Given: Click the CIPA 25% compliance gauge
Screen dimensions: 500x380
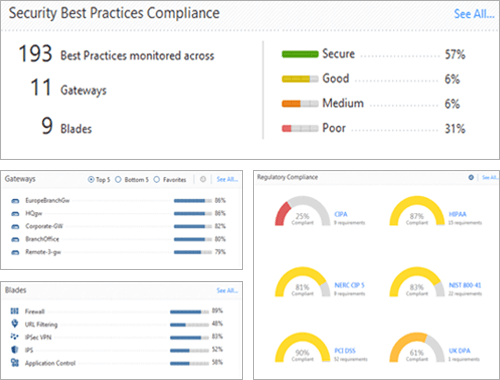Looking at the screenshot, I should tap(302, 211).
